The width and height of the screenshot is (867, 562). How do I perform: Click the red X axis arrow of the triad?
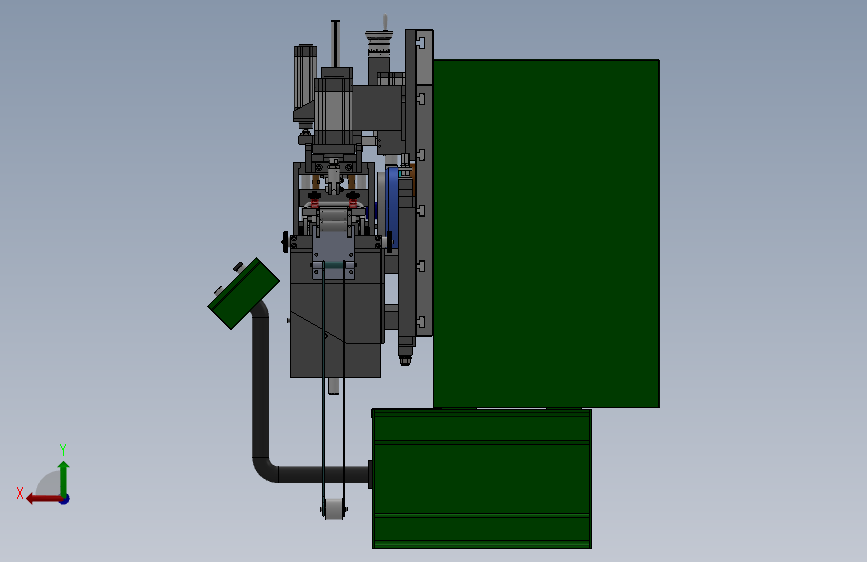coord(44,499)
